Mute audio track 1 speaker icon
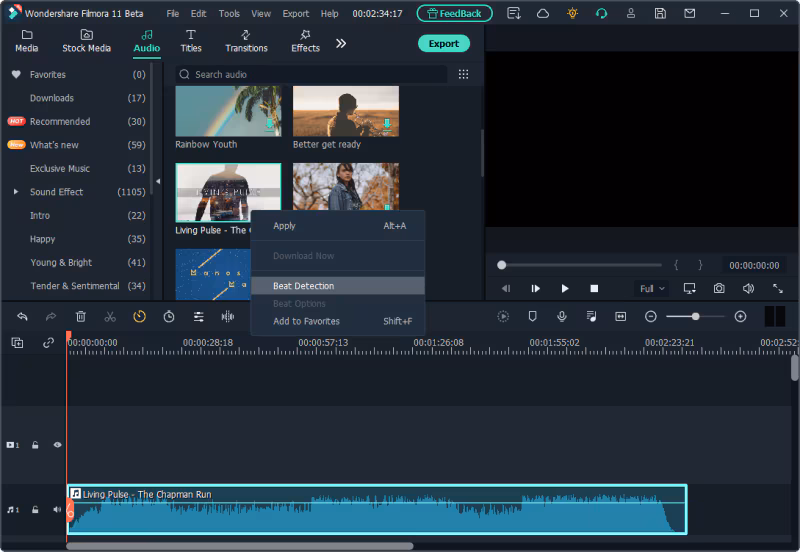 point(57,509)
